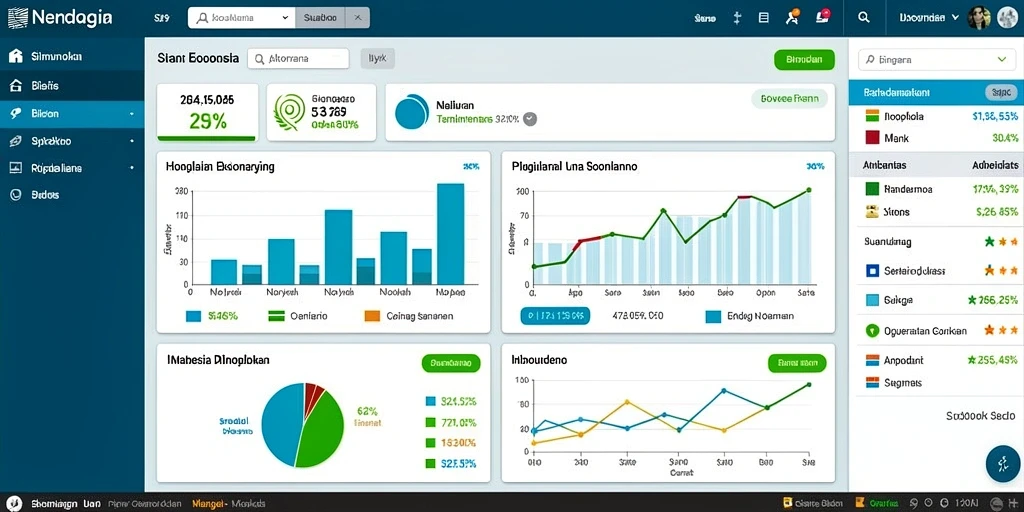Viewport: 1024px width, 512px height.
Task: Click the Budos circle icon in sidebar
Action: point(16,195)
